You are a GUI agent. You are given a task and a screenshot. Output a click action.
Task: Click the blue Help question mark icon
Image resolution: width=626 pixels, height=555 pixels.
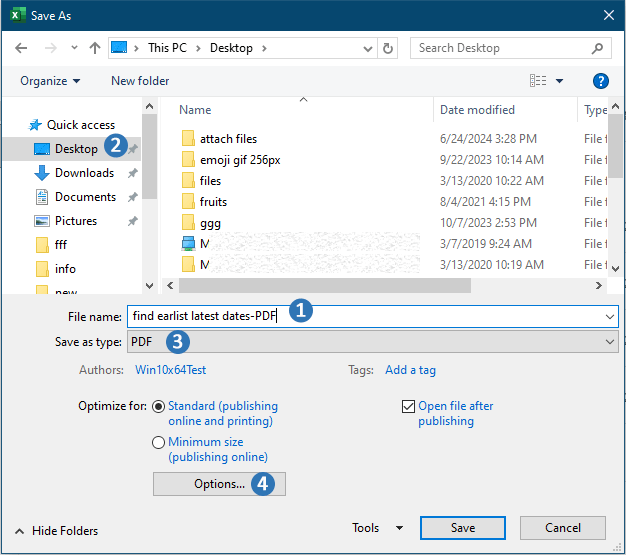(x=600, y=81)
